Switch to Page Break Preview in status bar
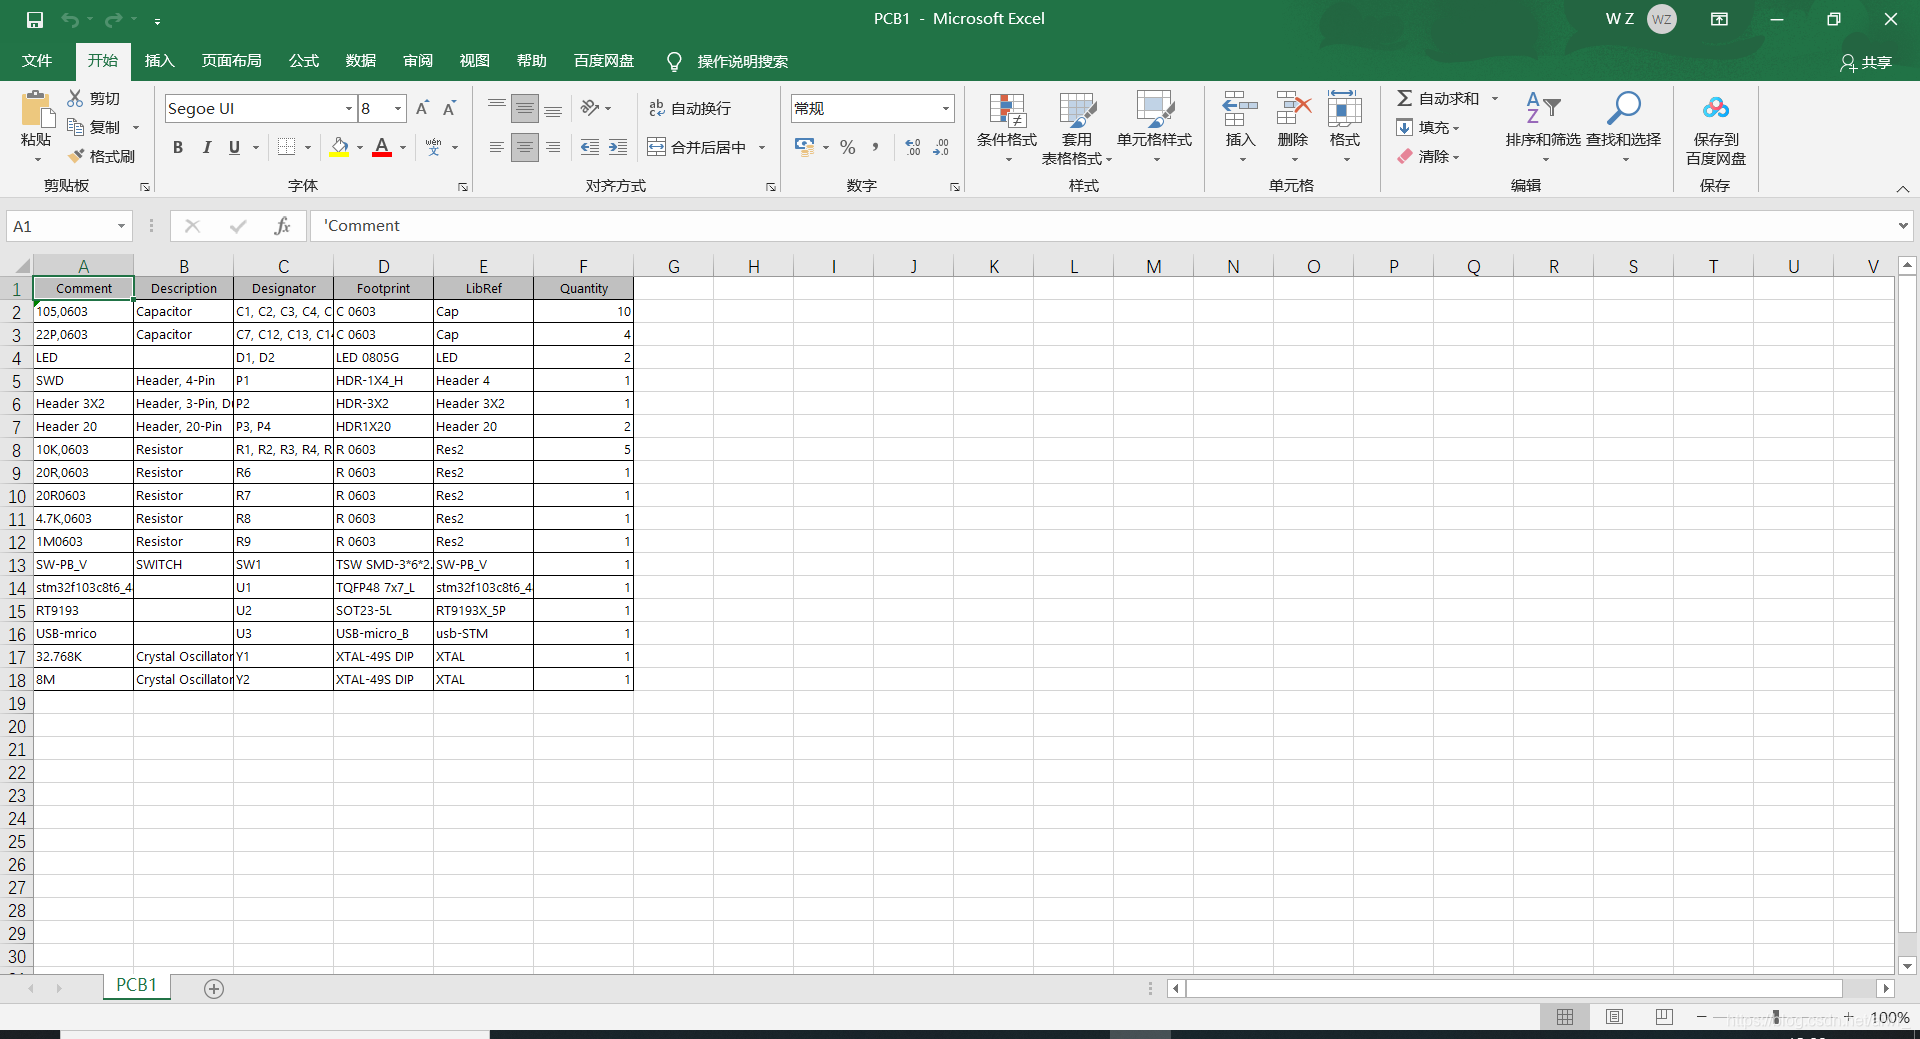 click(x=1664, y=1017)
